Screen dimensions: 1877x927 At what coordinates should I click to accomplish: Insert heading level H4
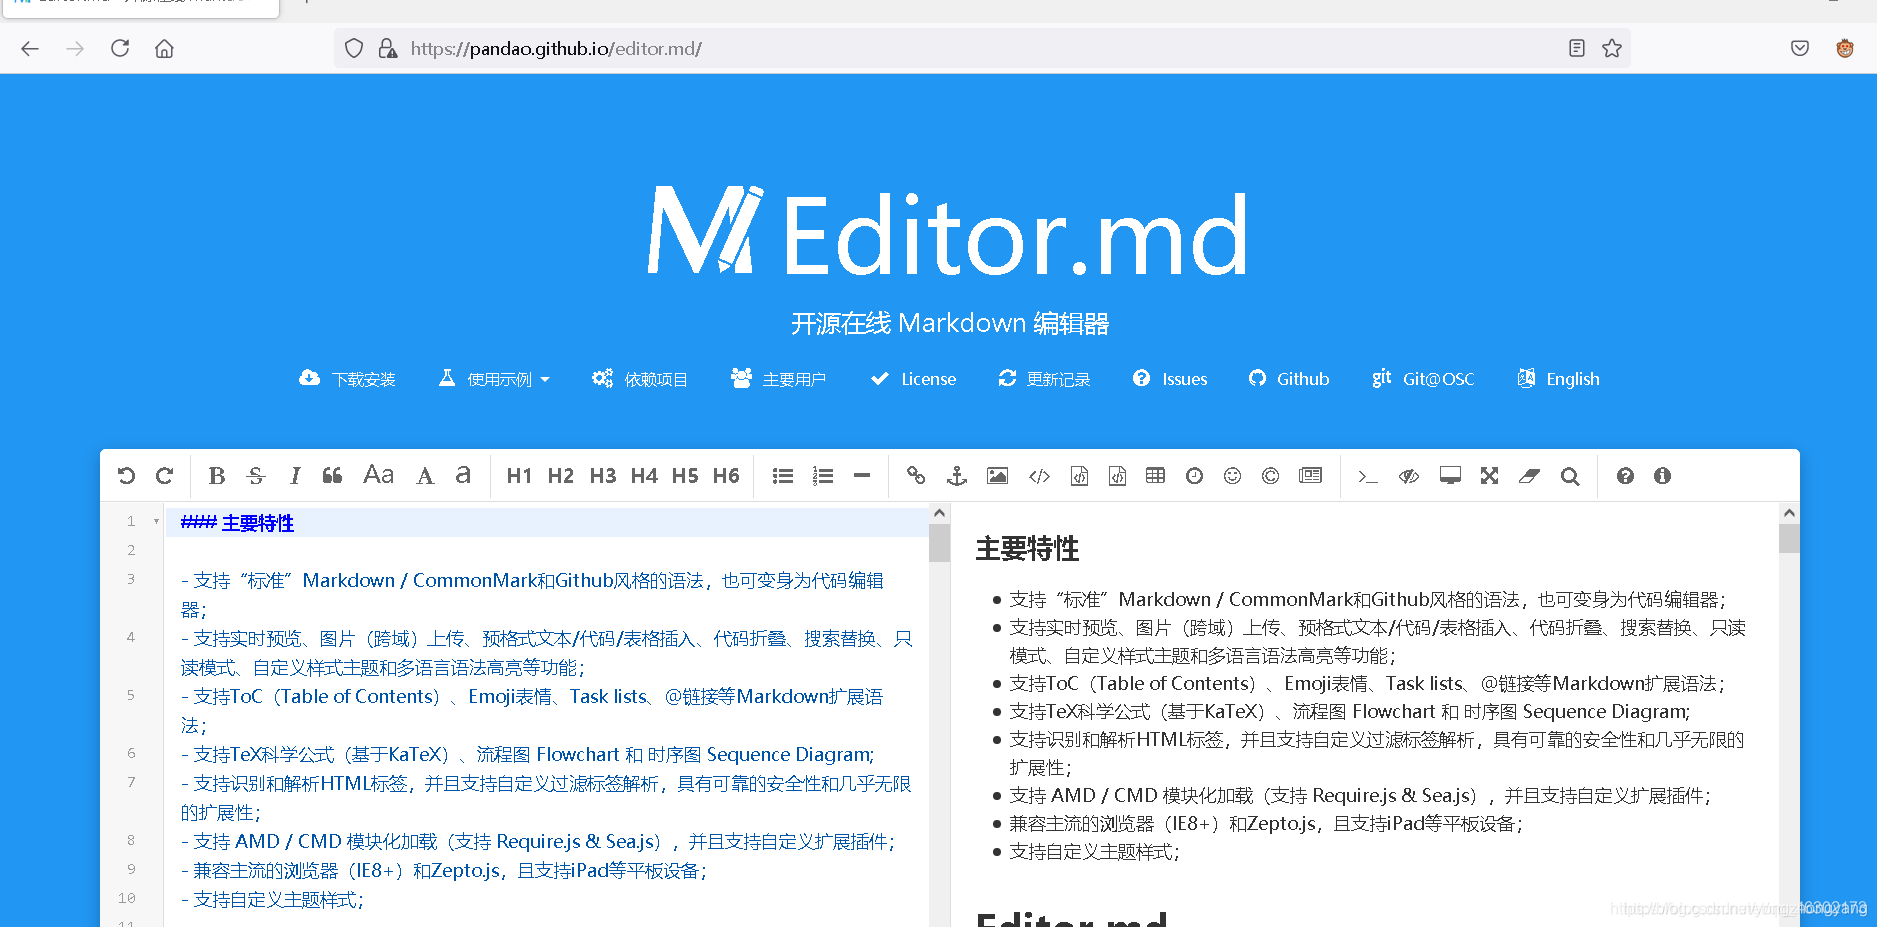pos(644,476)
